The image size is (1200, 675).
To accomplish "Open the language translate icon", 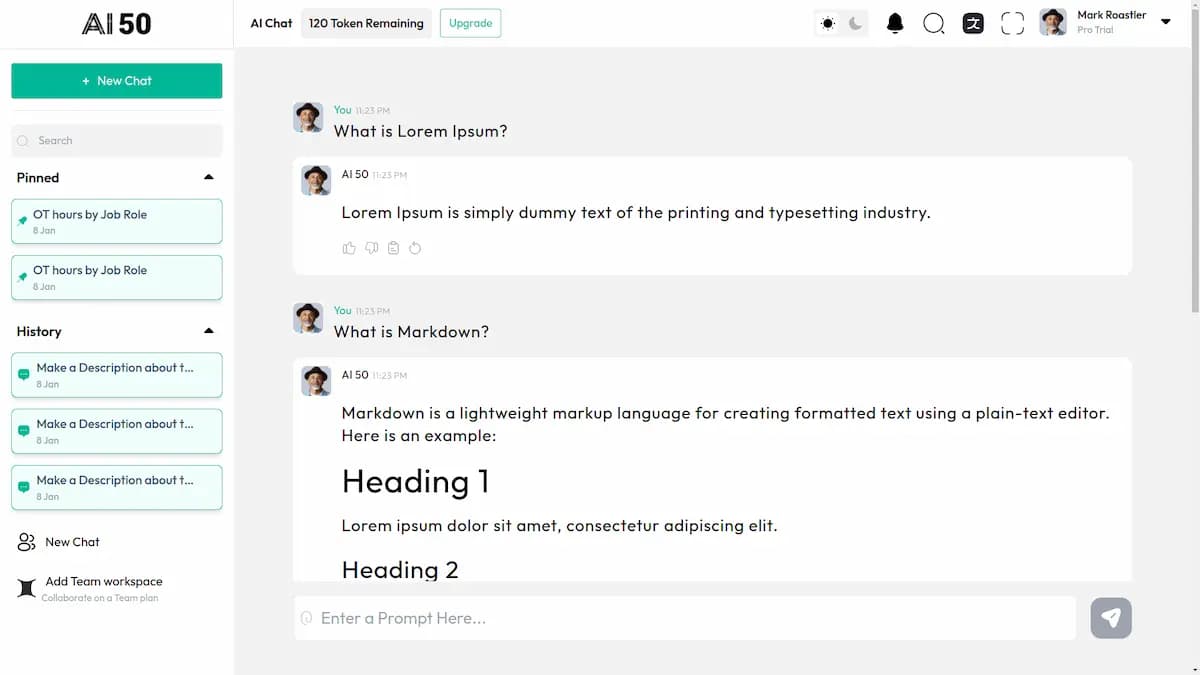I will pos(973,23).
